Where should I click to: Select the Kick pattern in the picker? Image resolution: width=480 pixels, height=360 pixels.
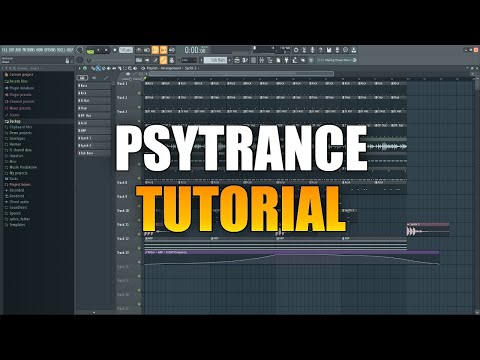click(x=94, y=93)
